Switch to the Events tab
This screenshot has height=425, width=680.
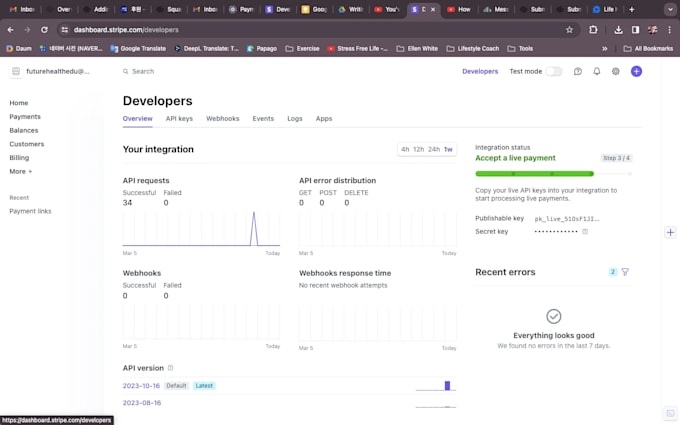[263, 118]
